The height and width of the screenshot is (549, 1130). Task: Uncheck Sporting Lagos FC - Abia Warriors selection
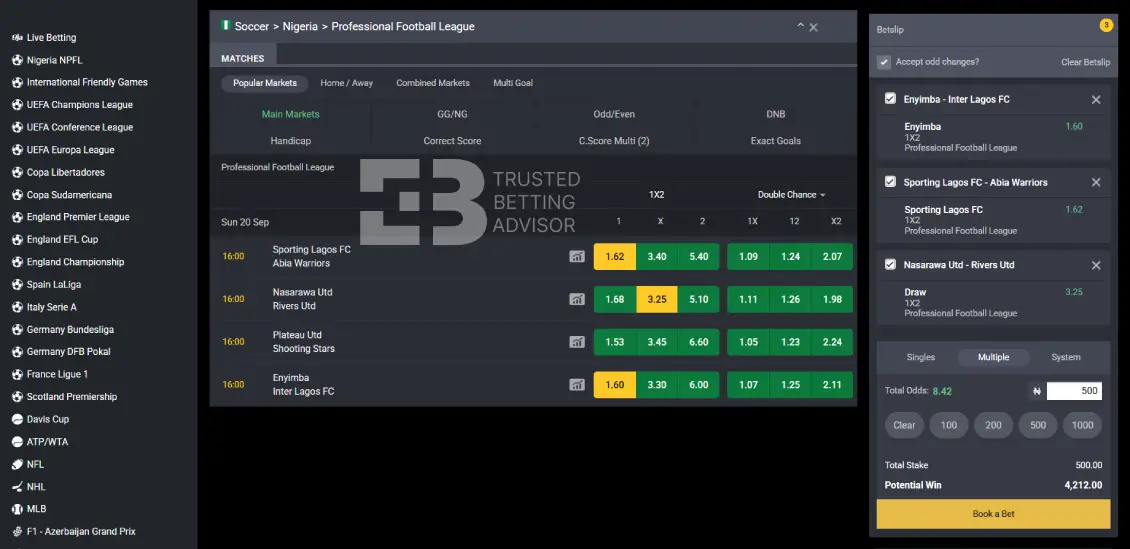tap(891, 182)
